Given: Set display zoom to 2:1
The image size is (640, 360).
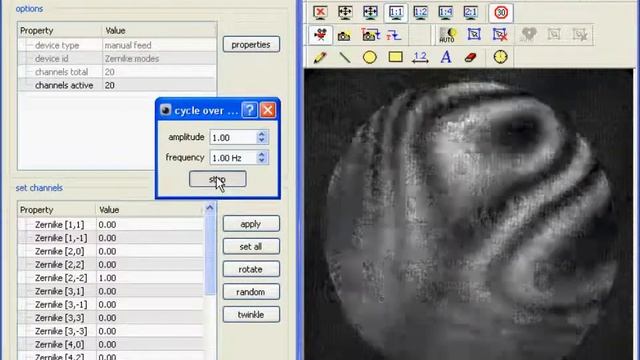Looking at the screenshot, I should 470,13.
